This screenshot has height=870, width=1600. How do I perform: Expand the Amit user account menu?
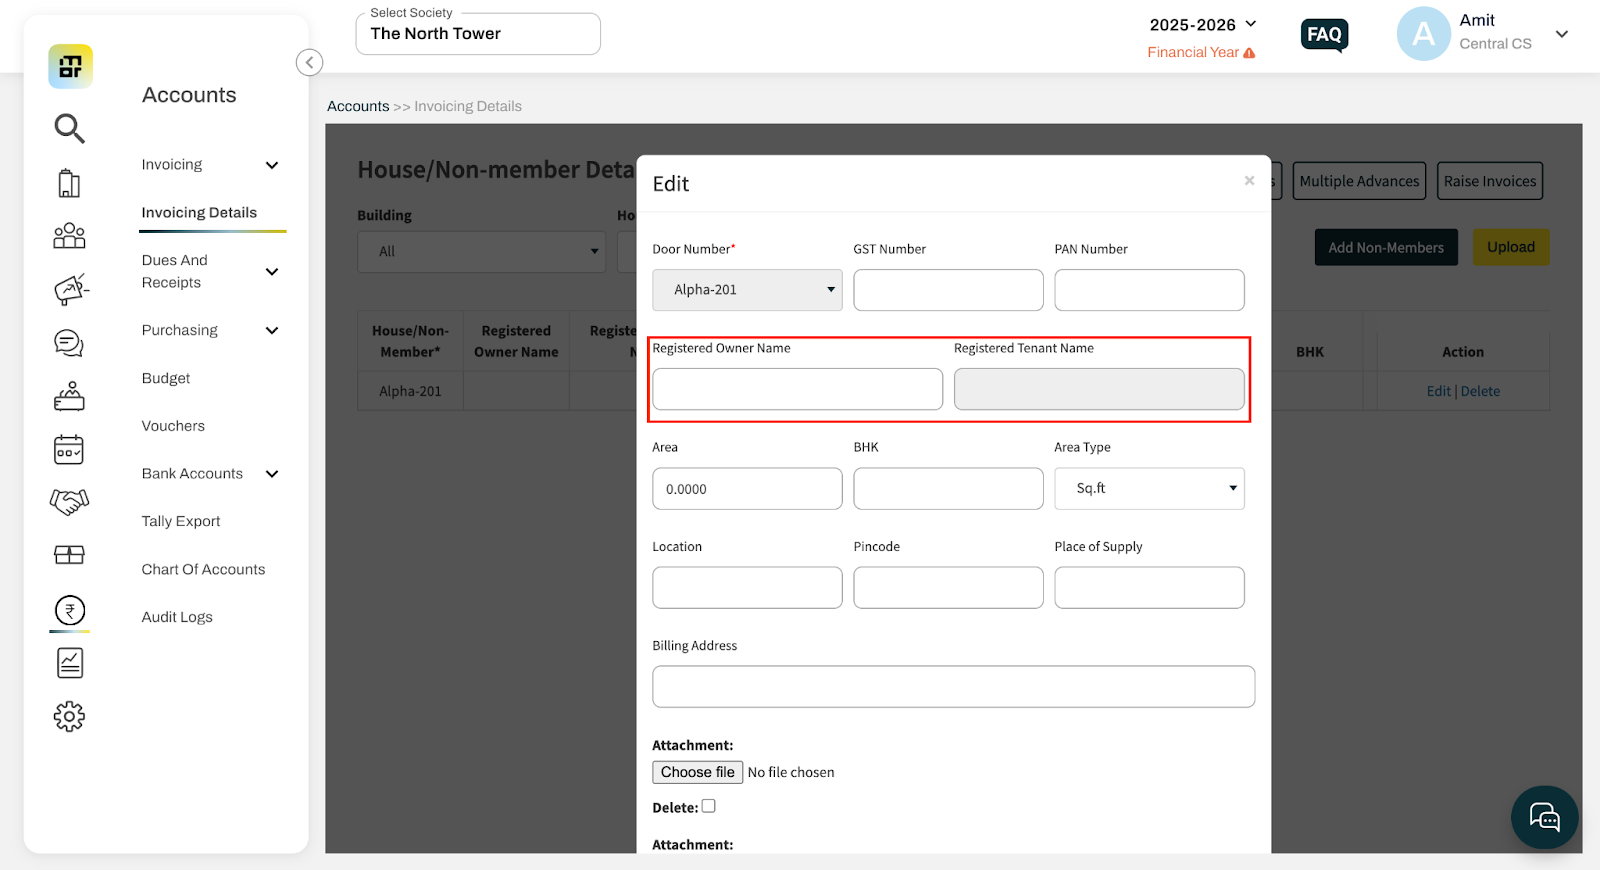1562,34
